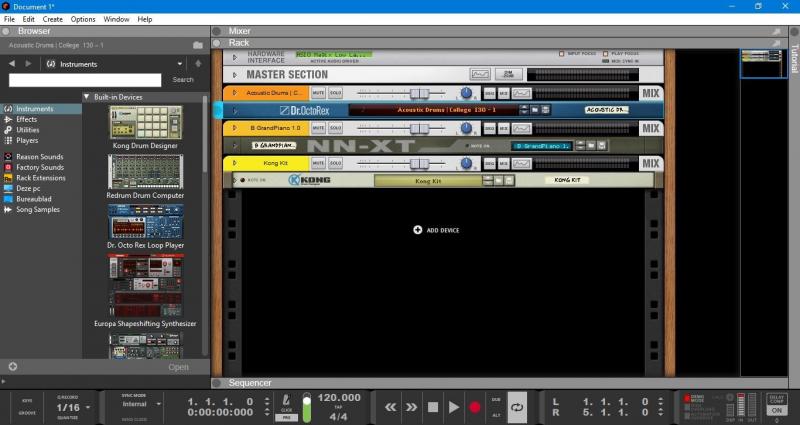The image size is (800, 425).
Task: Unfold the Acoustic Drums mix channel
Action: (x=235, y=93)
